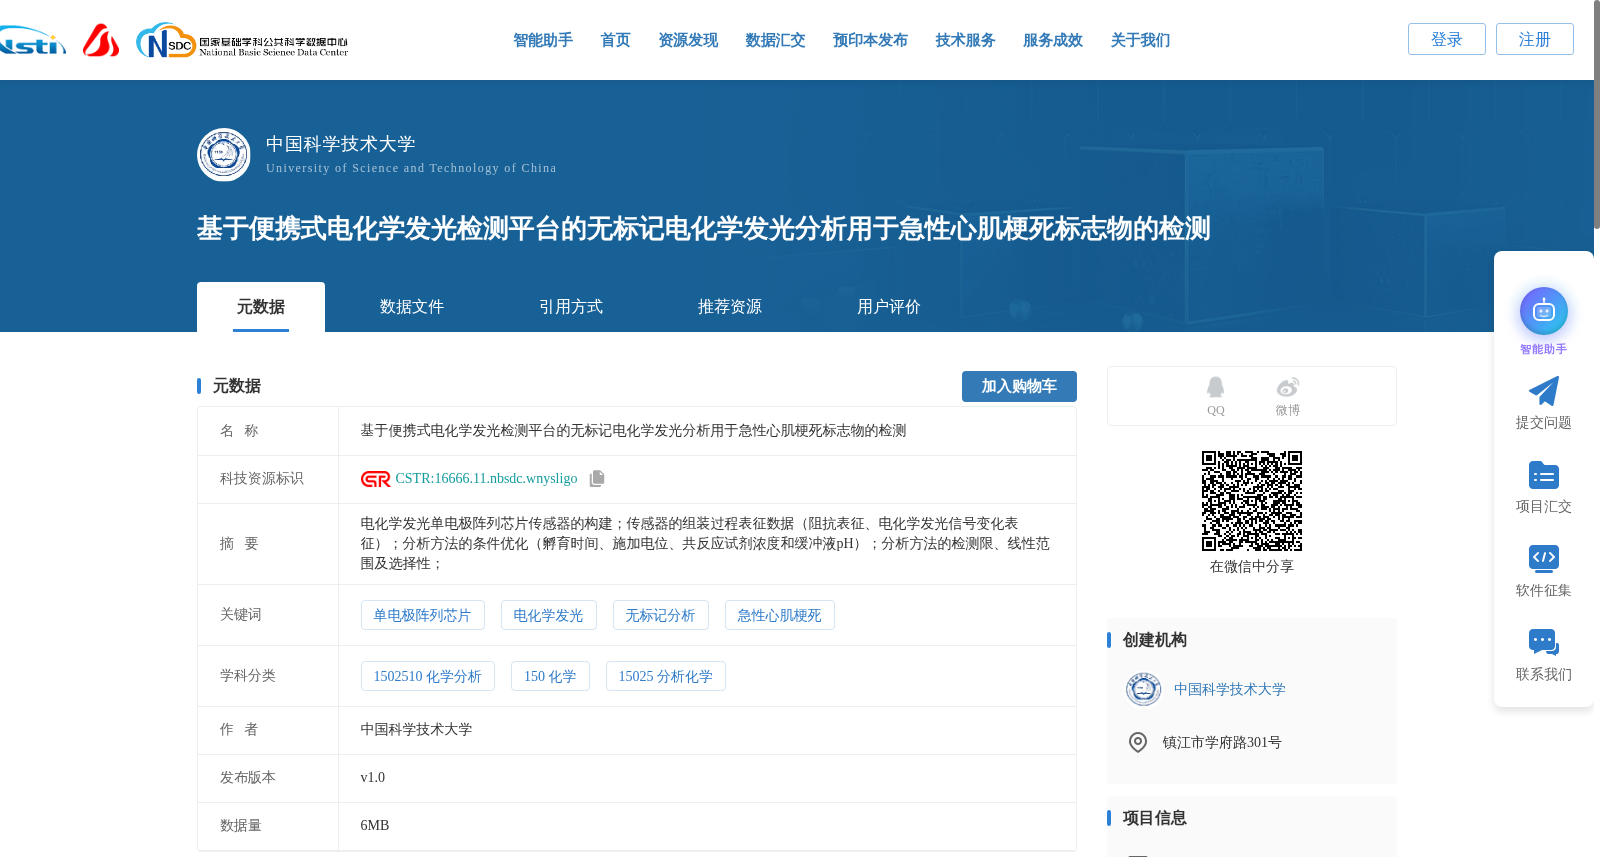The image size is (1600, 857).
Task: Click the contact us chat icon
Action: point(1544,642)
